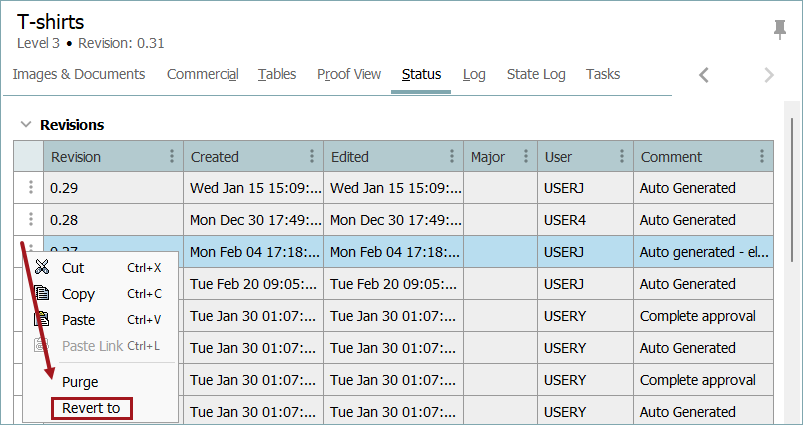Screen dimensions: 803x425
Task: Open Comment column options menu
Action: point(762,157)
